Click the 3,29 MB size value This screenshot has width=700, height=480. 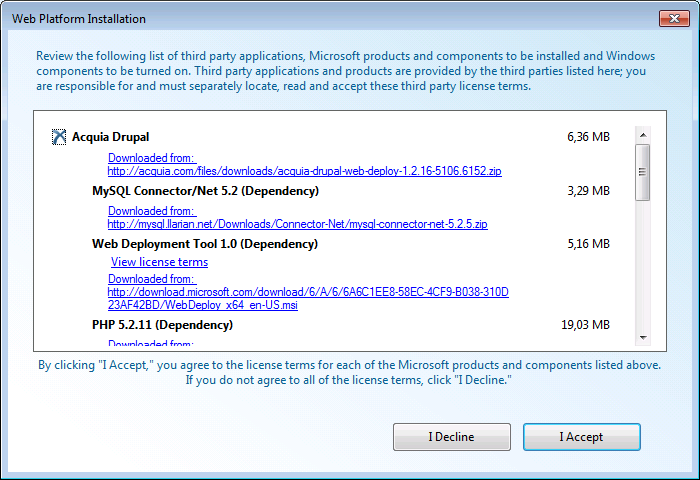tap(588, 191)
